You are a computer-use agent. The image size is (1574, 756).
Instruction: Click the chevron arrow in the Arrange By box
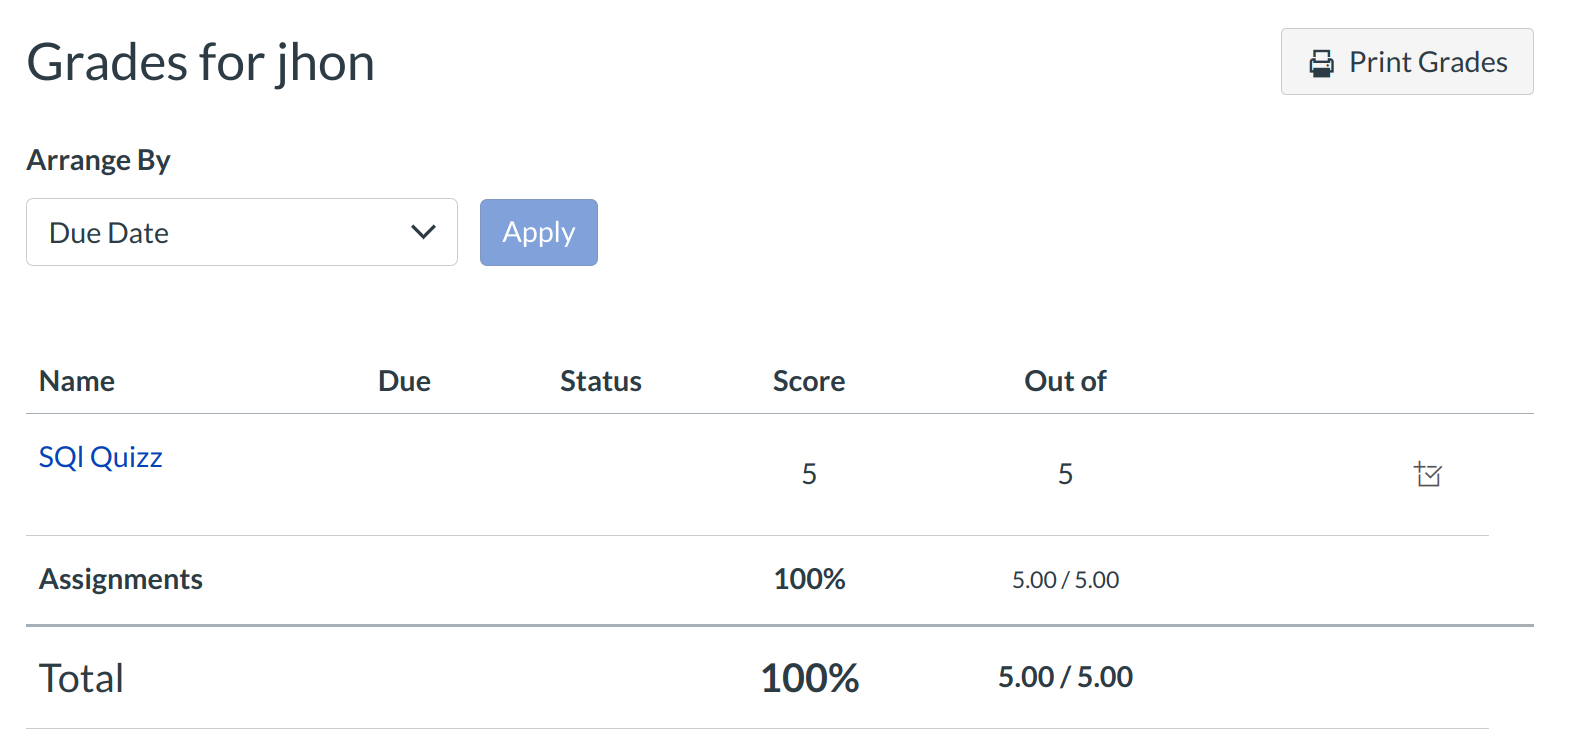(x=423, y=232)
